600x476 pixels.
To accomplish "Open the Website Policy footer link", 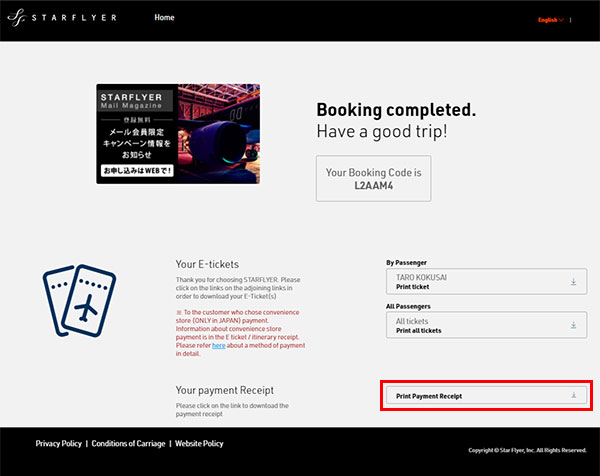I will 199,443.
